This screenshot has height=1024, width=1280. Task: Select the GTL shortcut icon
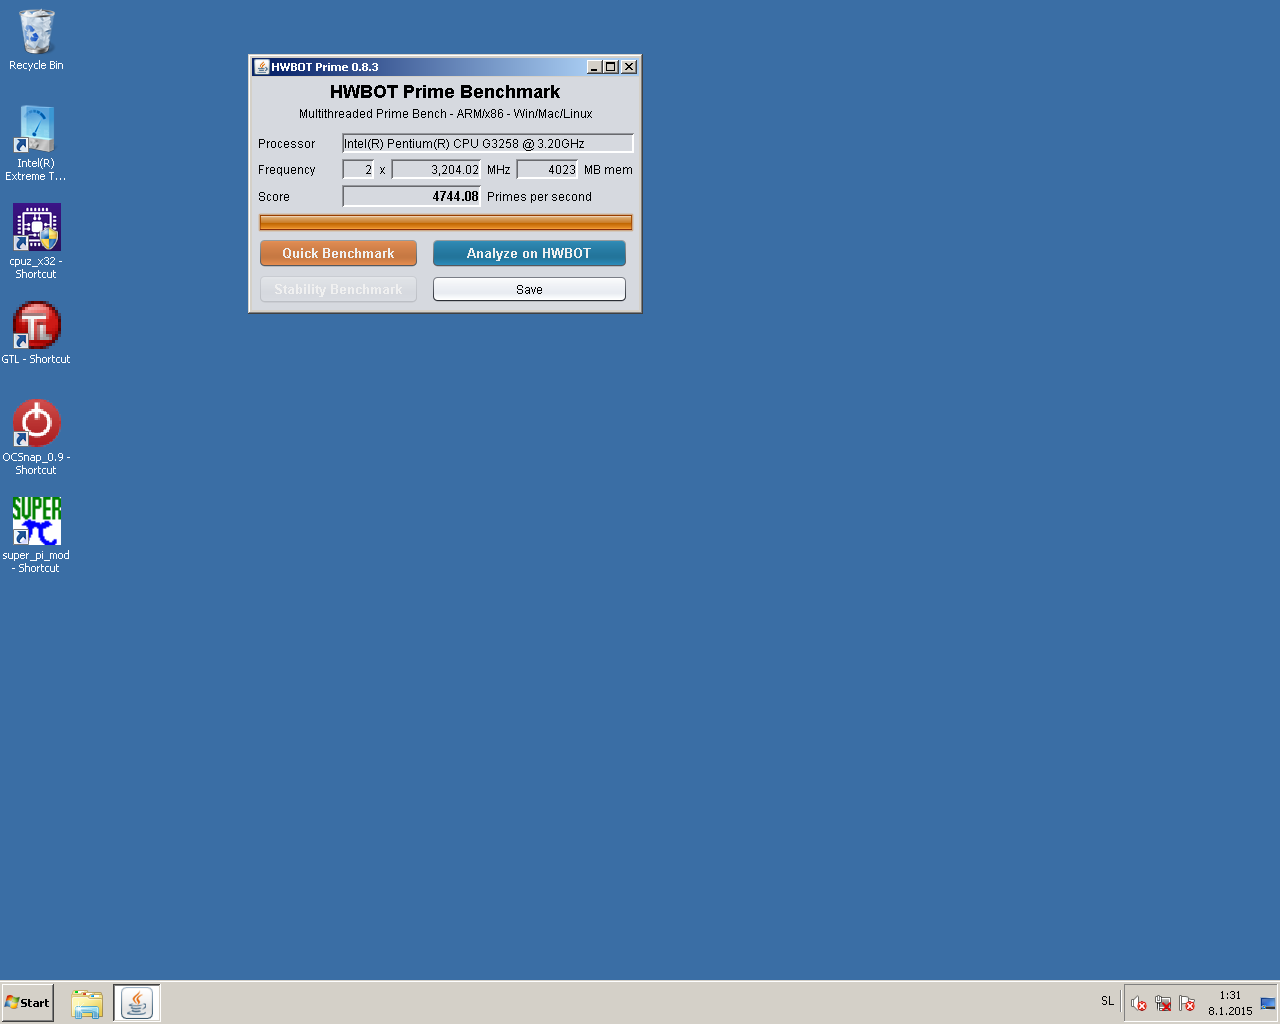pos(36,333)
